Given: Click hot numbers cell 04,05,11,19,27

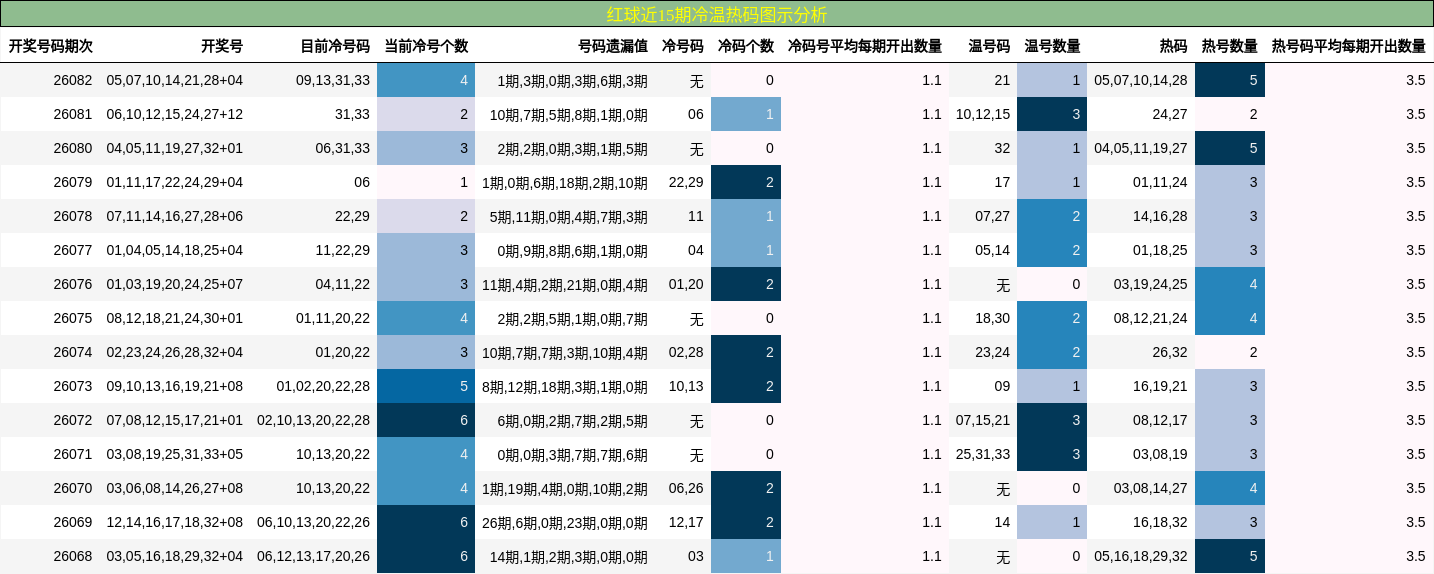Looking at the screenshot, I should click(1141, 148).
